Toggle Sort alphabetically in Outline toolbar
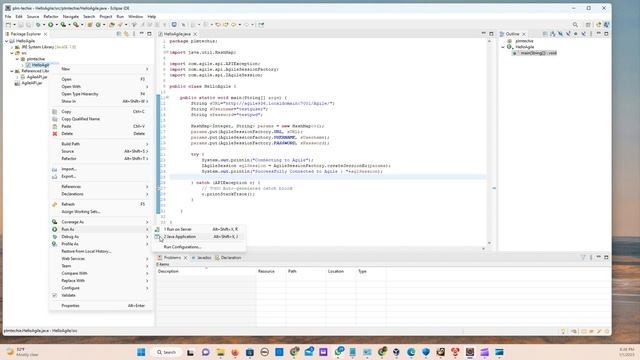The height and width of the screenshot is (360, 640). coord(553,34)
